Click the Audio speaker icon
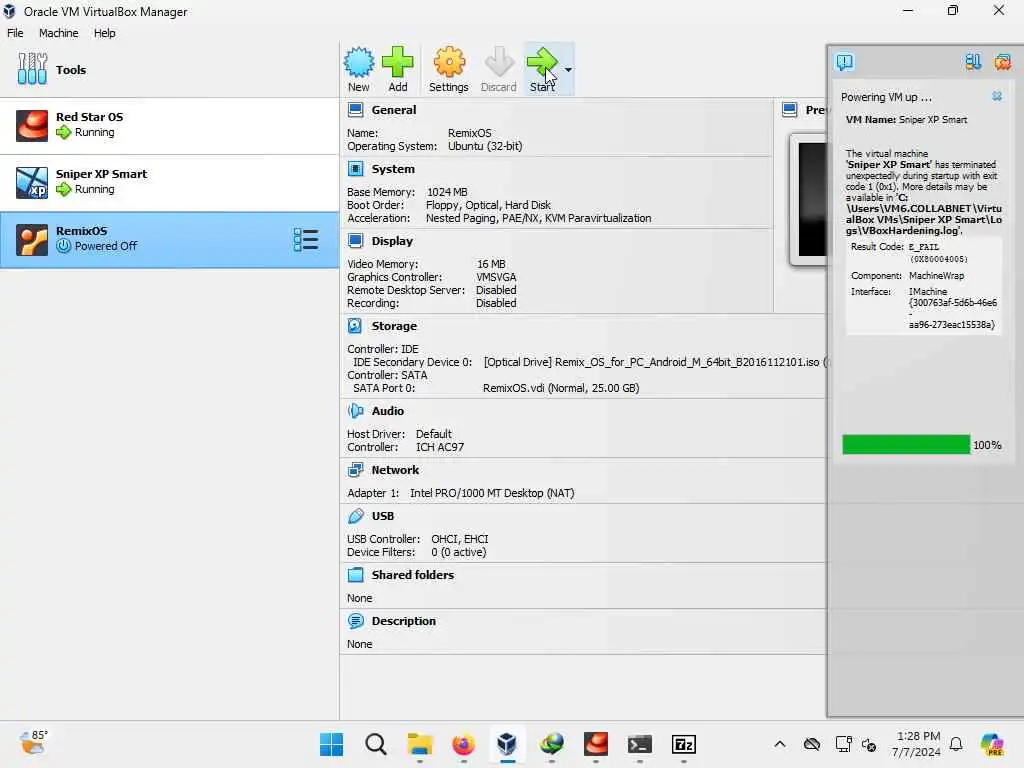 point(355,410)
